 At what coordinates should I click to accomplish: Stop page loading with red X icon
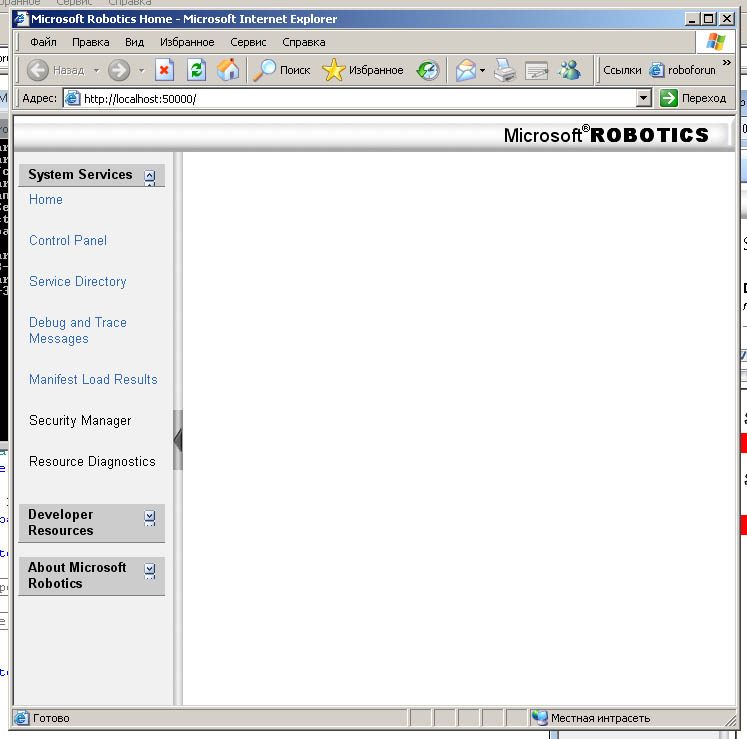[x=164, y=71]
